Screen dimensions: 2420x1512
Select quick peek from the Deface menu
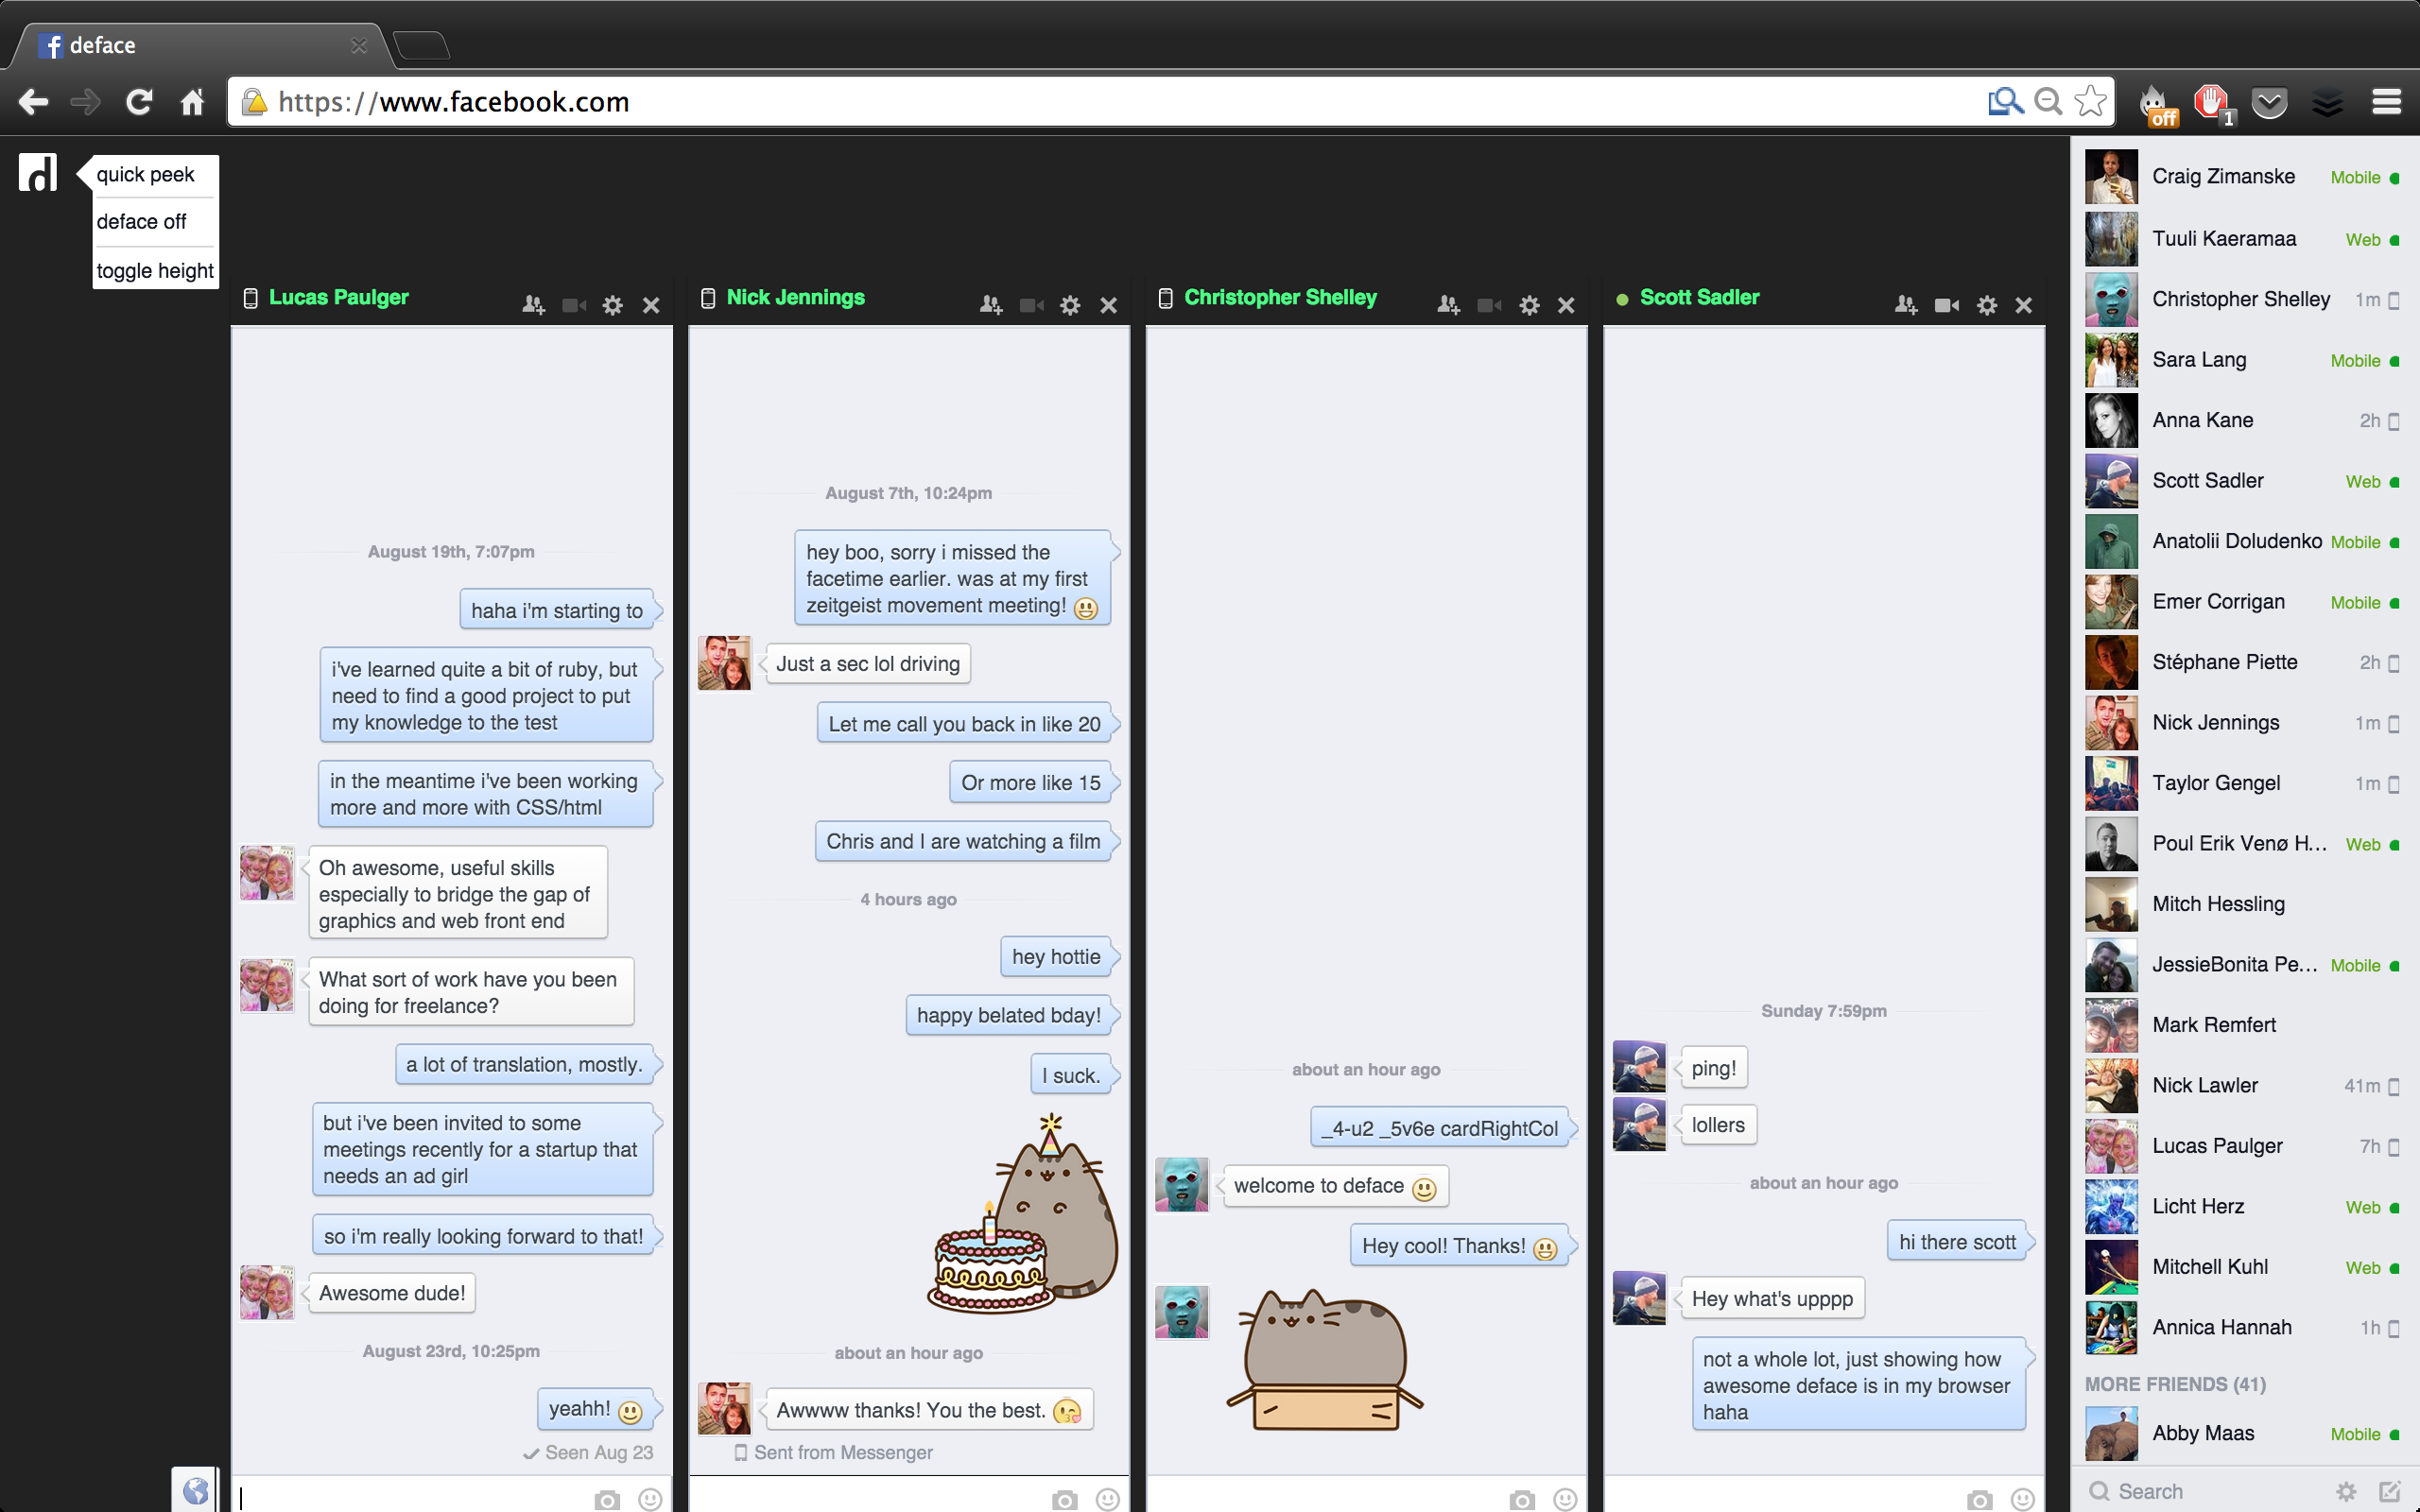[x=147, y=172]
